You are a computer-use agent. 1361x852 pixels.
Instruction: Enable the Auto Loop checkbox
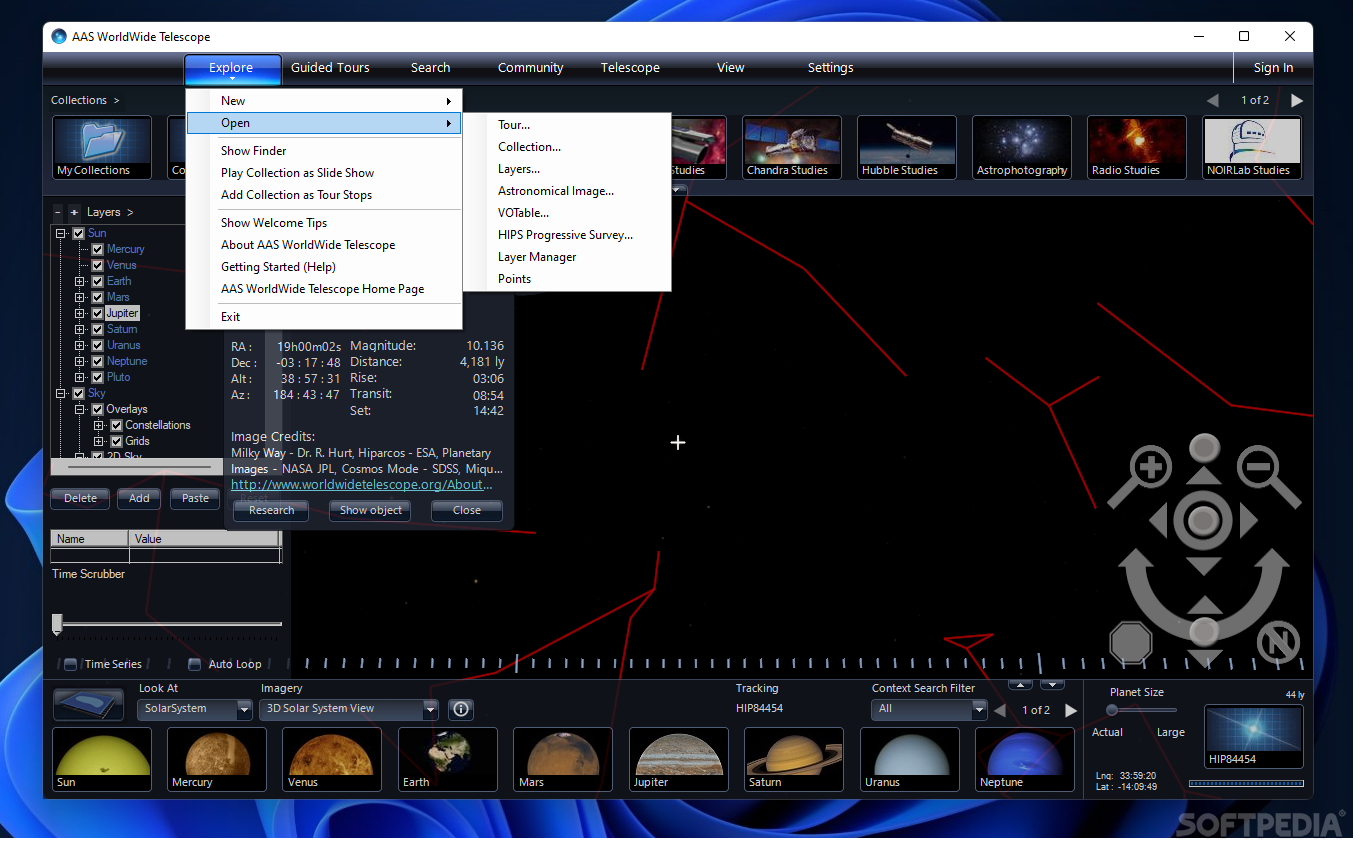pyautogui.click(x=194, y=664)
